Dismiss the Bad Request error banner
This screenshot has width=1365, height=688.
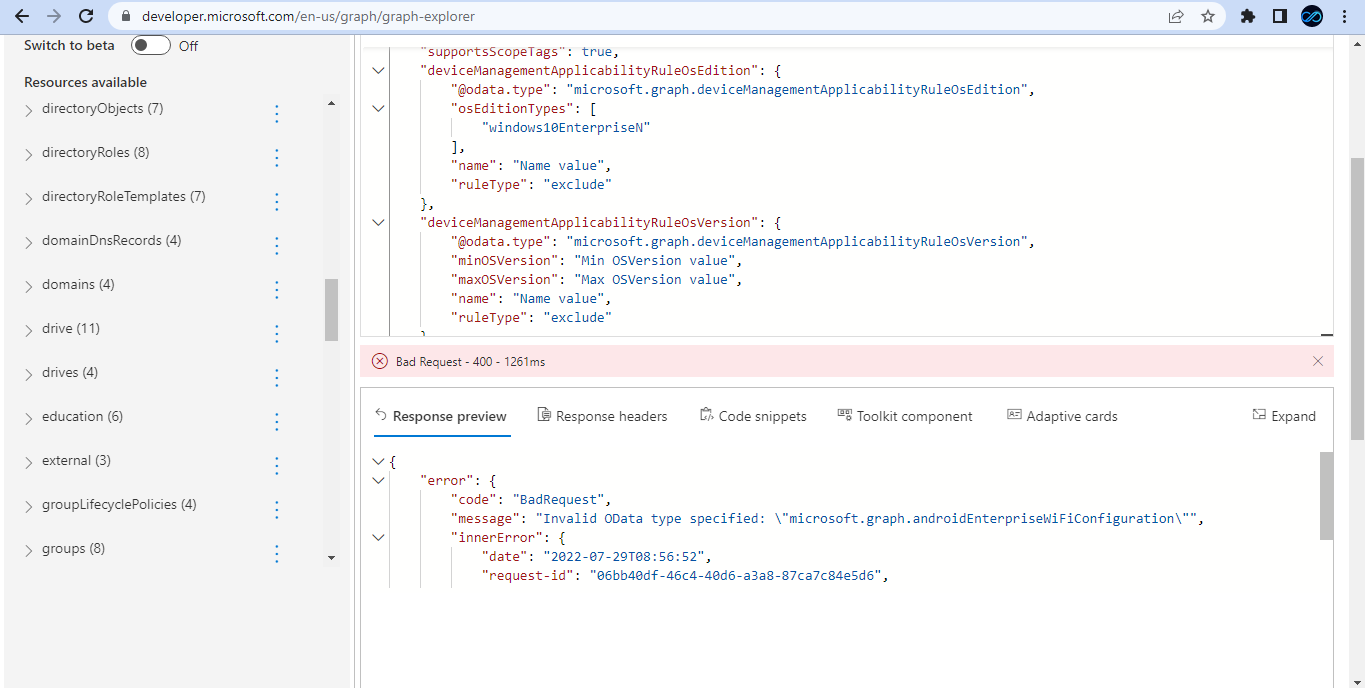[1318, 361]
